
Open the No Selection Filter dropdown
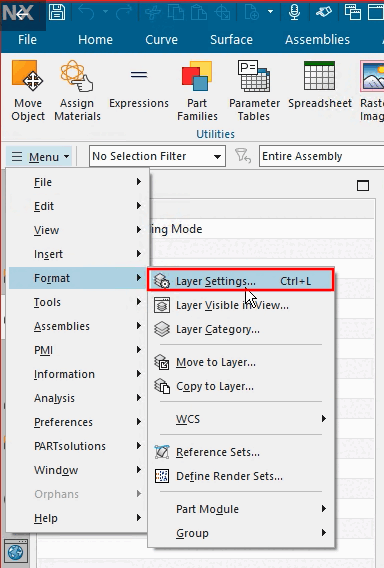pos(157,156)
